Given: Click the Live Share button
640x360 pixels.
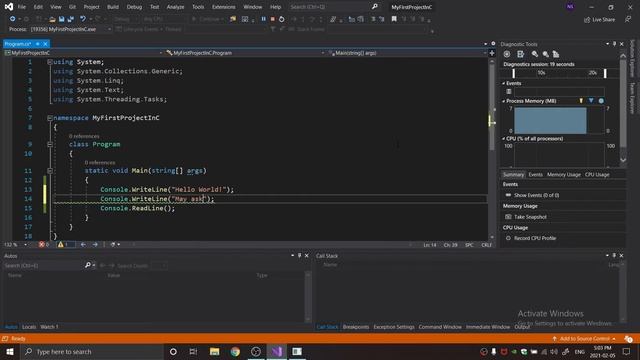Looking at the screenshot, I should [599, 20].
